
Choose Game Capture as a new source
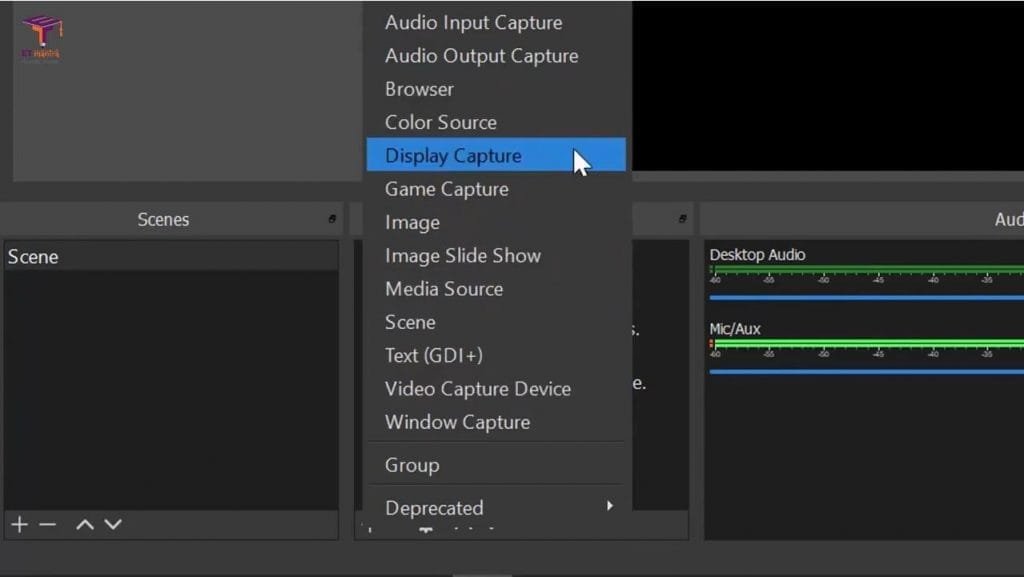(x=446, y=188)
